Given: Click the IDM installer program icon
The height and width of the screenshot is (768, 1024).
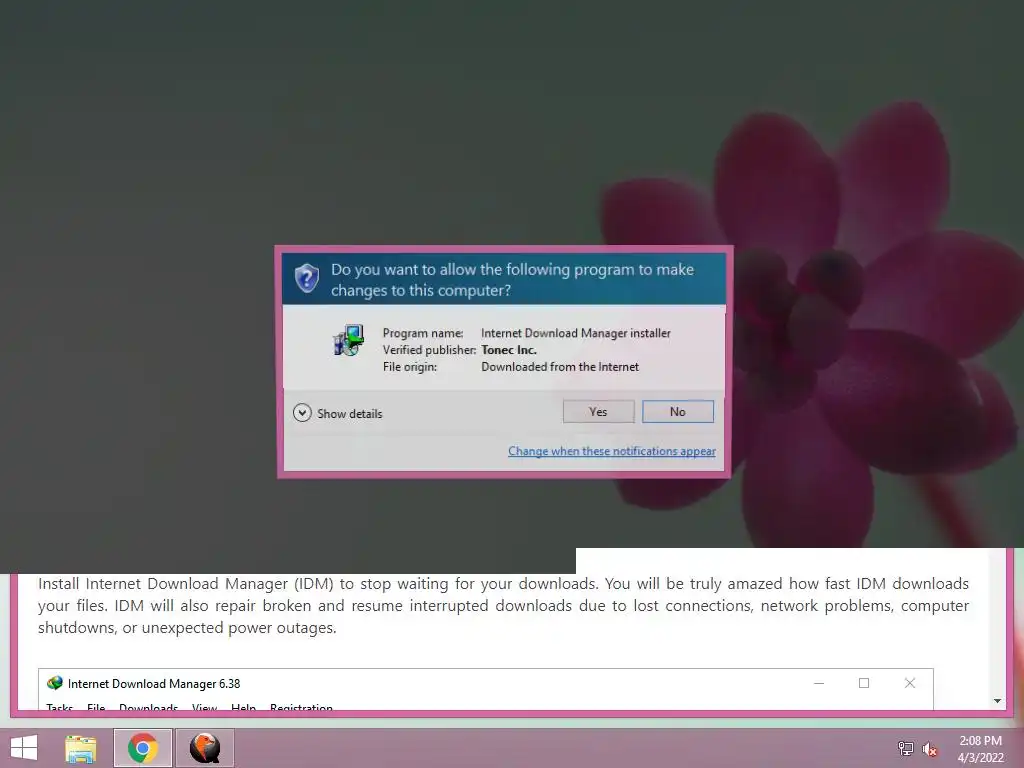Looking at the screenshot, I should pyautogui.click(x=348, y=340).
